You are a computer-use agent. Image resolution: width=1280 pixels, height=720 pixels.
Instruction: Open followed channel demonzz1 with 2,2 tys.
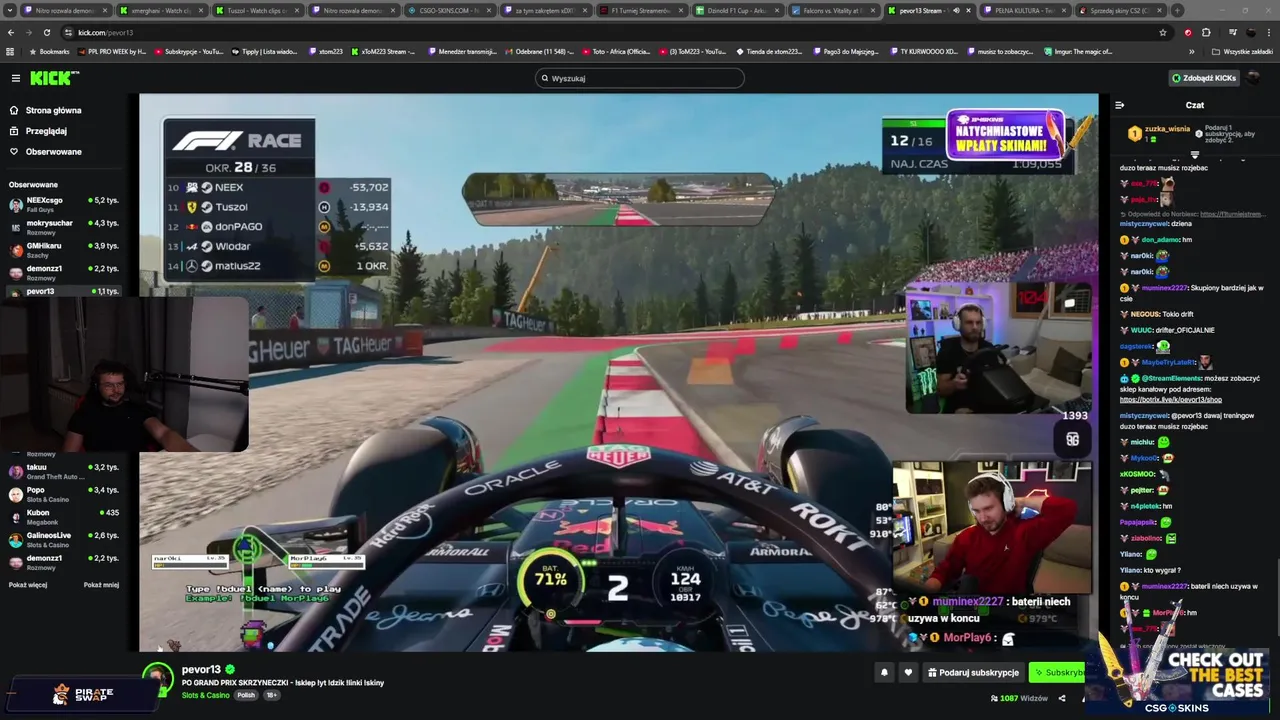pyautogui.click(x=64, y=272)
